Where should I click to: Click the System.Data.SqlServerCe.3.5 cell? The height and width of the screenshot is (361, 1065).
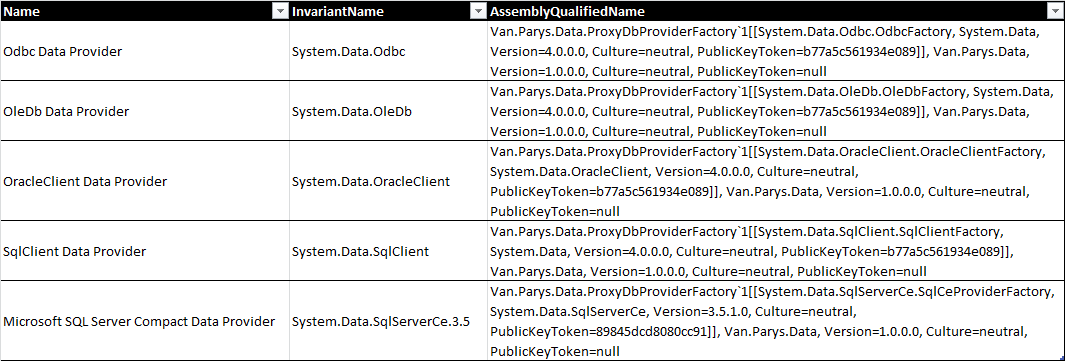coord(387,321)
